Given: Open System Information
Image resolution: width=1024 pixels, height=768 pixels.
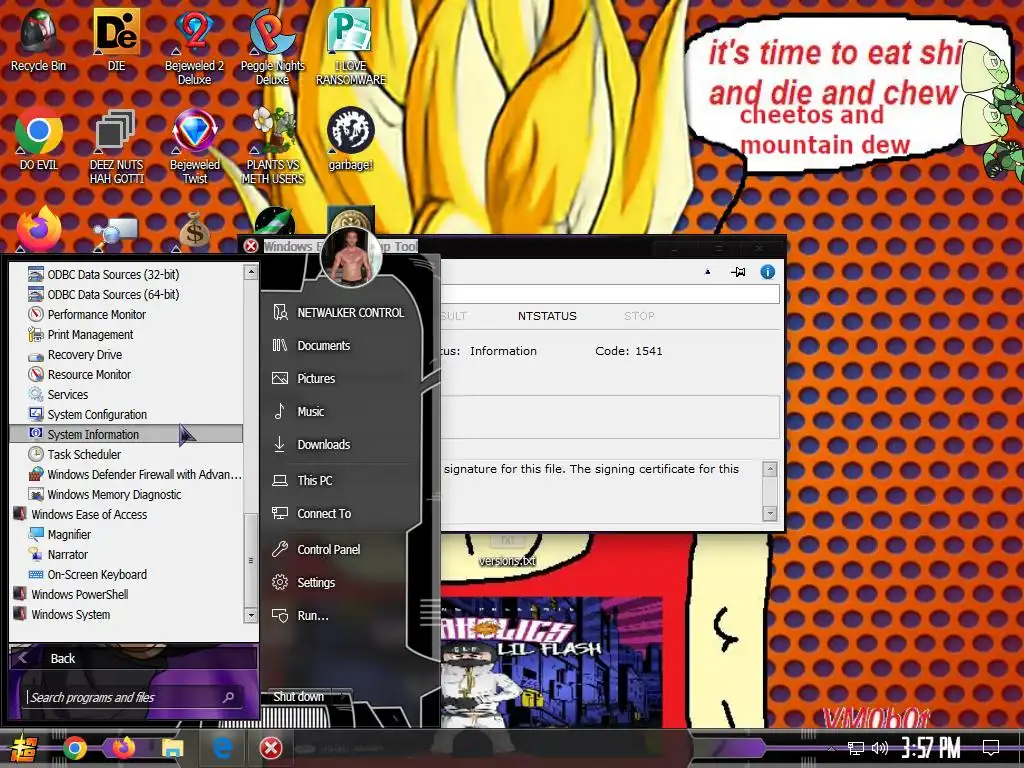Looking at the screenshot, I should coord(126,434).
